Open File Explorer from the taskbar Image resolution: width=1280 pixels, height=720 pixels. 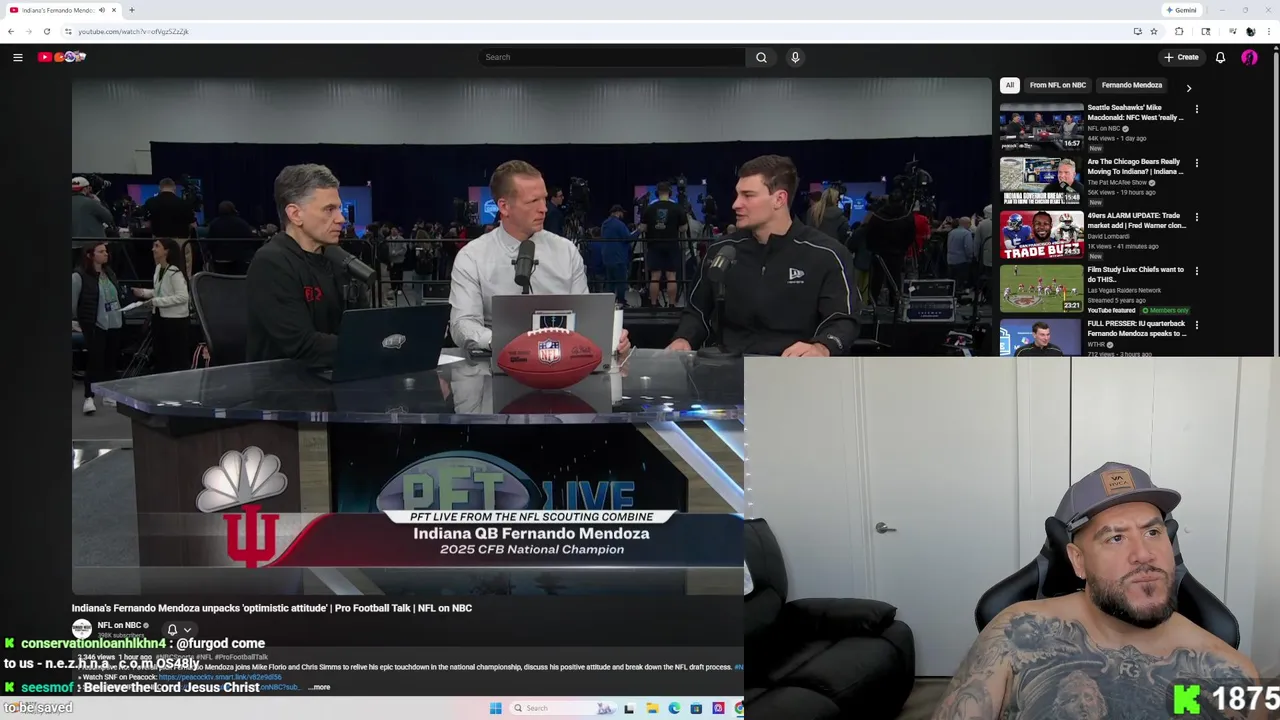point(652,708)
